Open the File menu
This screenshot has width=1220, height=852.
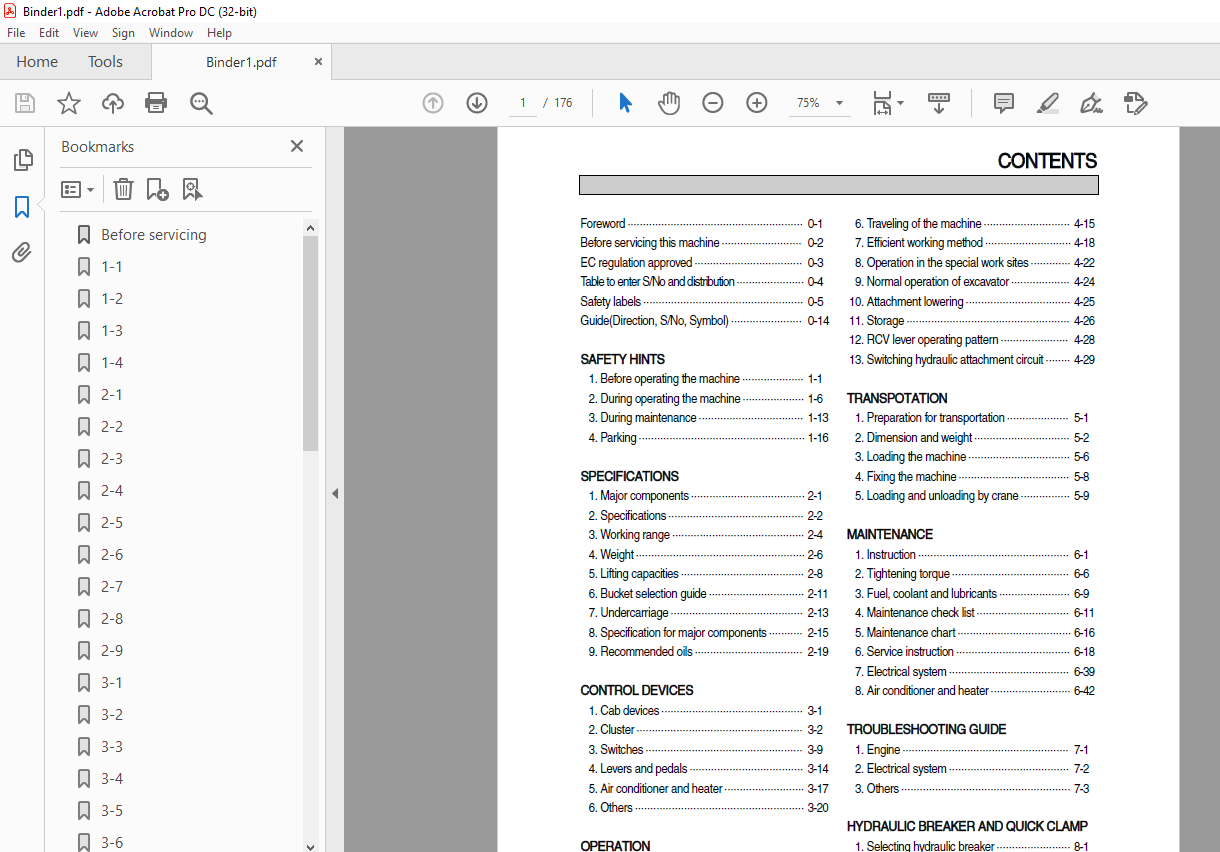click(16, 33)
